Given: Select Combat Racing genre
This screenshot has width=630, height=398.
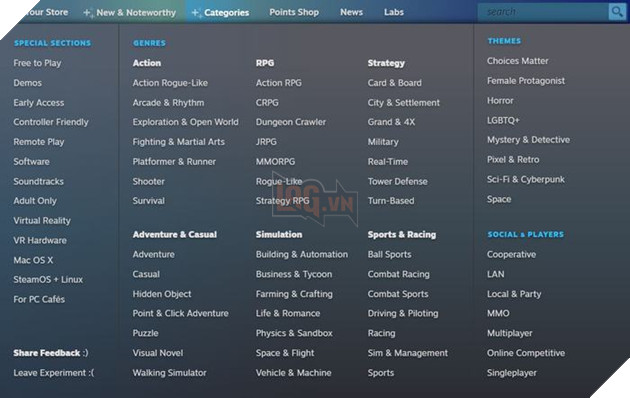Looking at the screenshot, I should (x=399, y=274).
